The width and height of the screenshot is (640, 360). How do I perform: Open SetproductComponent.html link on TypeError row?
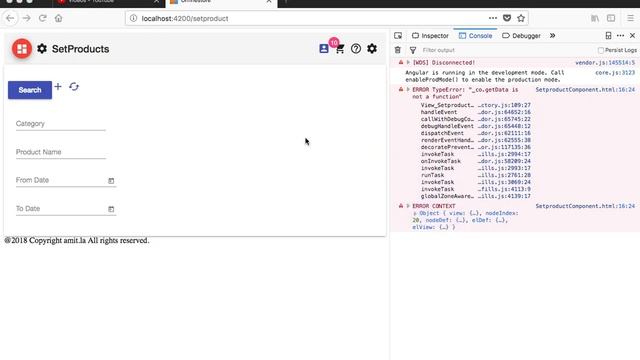pyautogui.click(x=585, y=90)
